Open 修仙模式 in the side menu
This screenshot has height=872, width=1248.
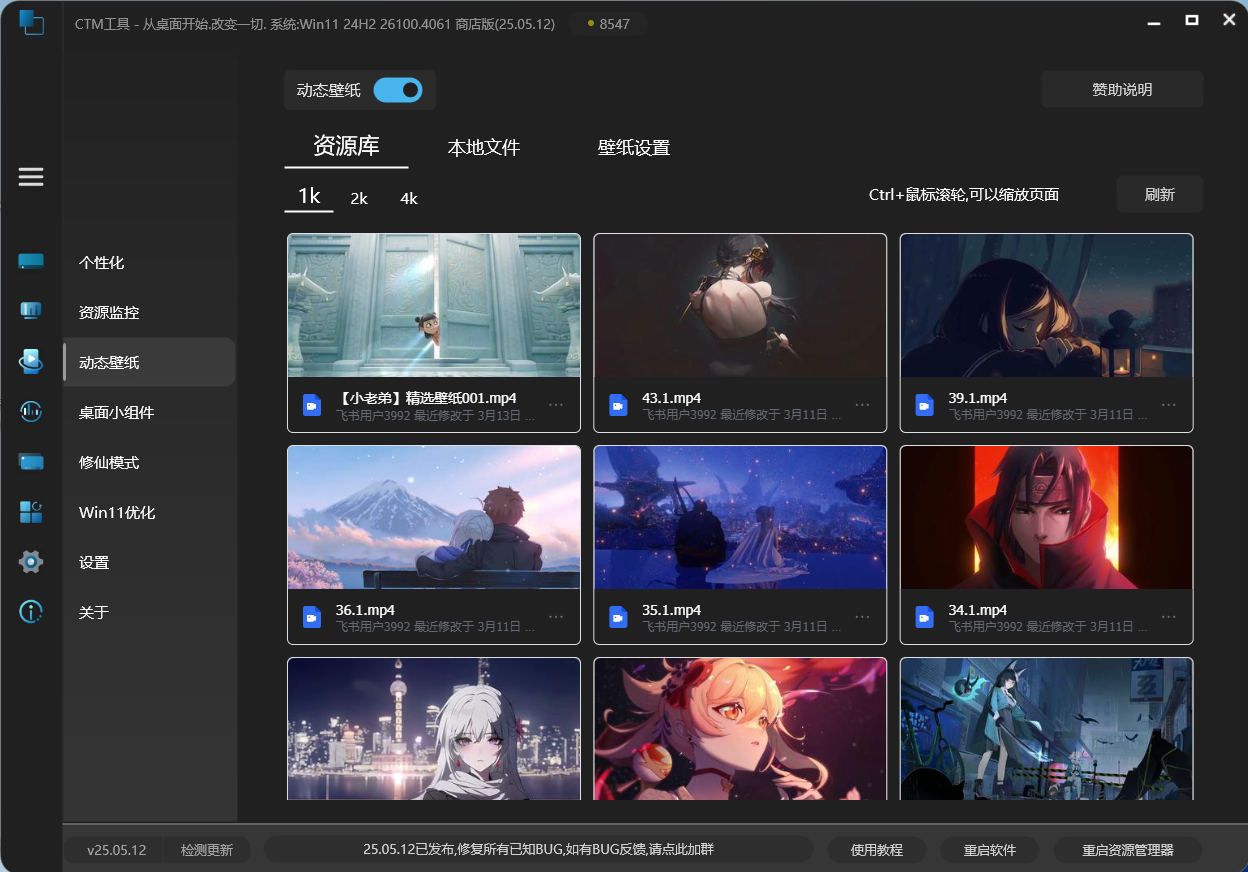click(149, 462)
